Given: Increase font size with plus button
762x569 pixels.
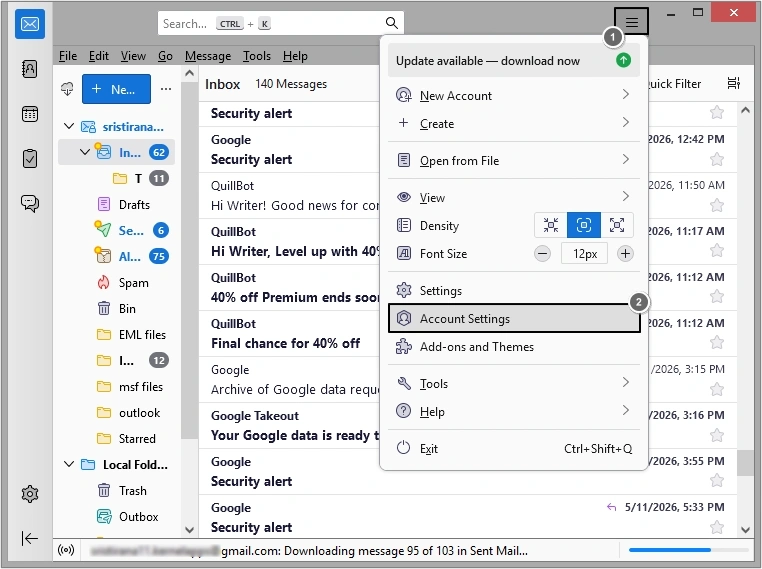Looking at the screenshot, I should click(x=625, y=254).
